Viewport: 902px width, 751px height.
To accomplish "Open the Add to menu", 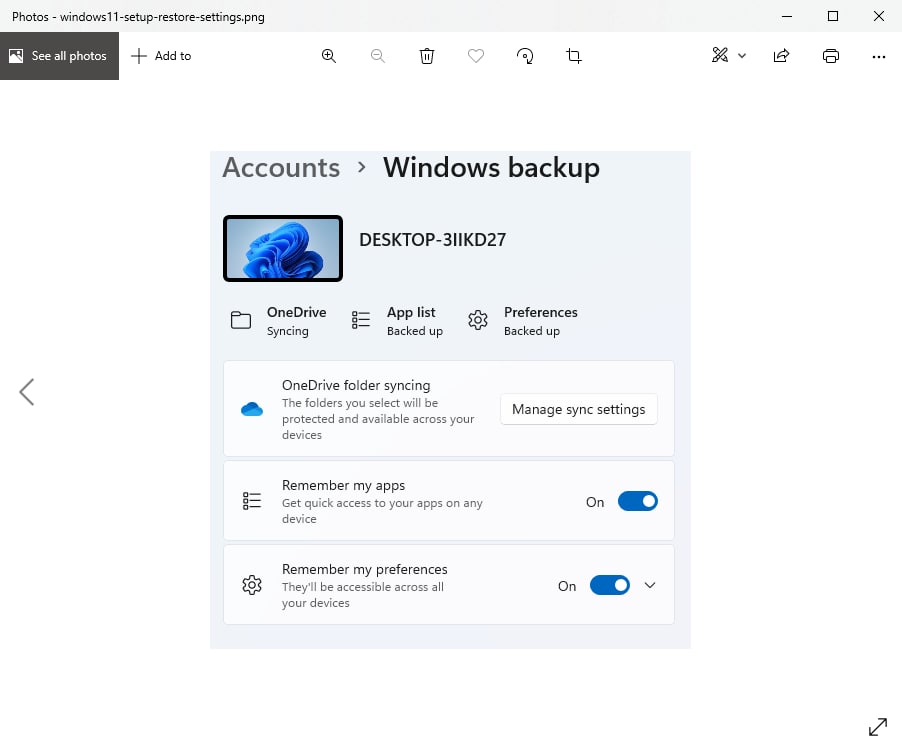I will [x=161, y=56].
